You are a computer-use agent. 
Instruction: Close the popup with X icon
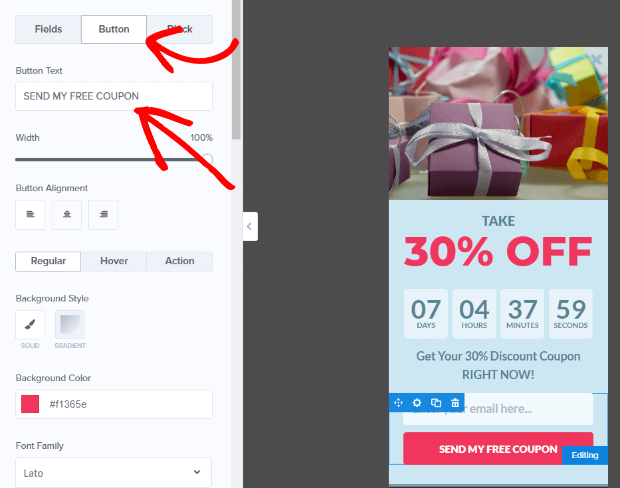pos(596,60)
